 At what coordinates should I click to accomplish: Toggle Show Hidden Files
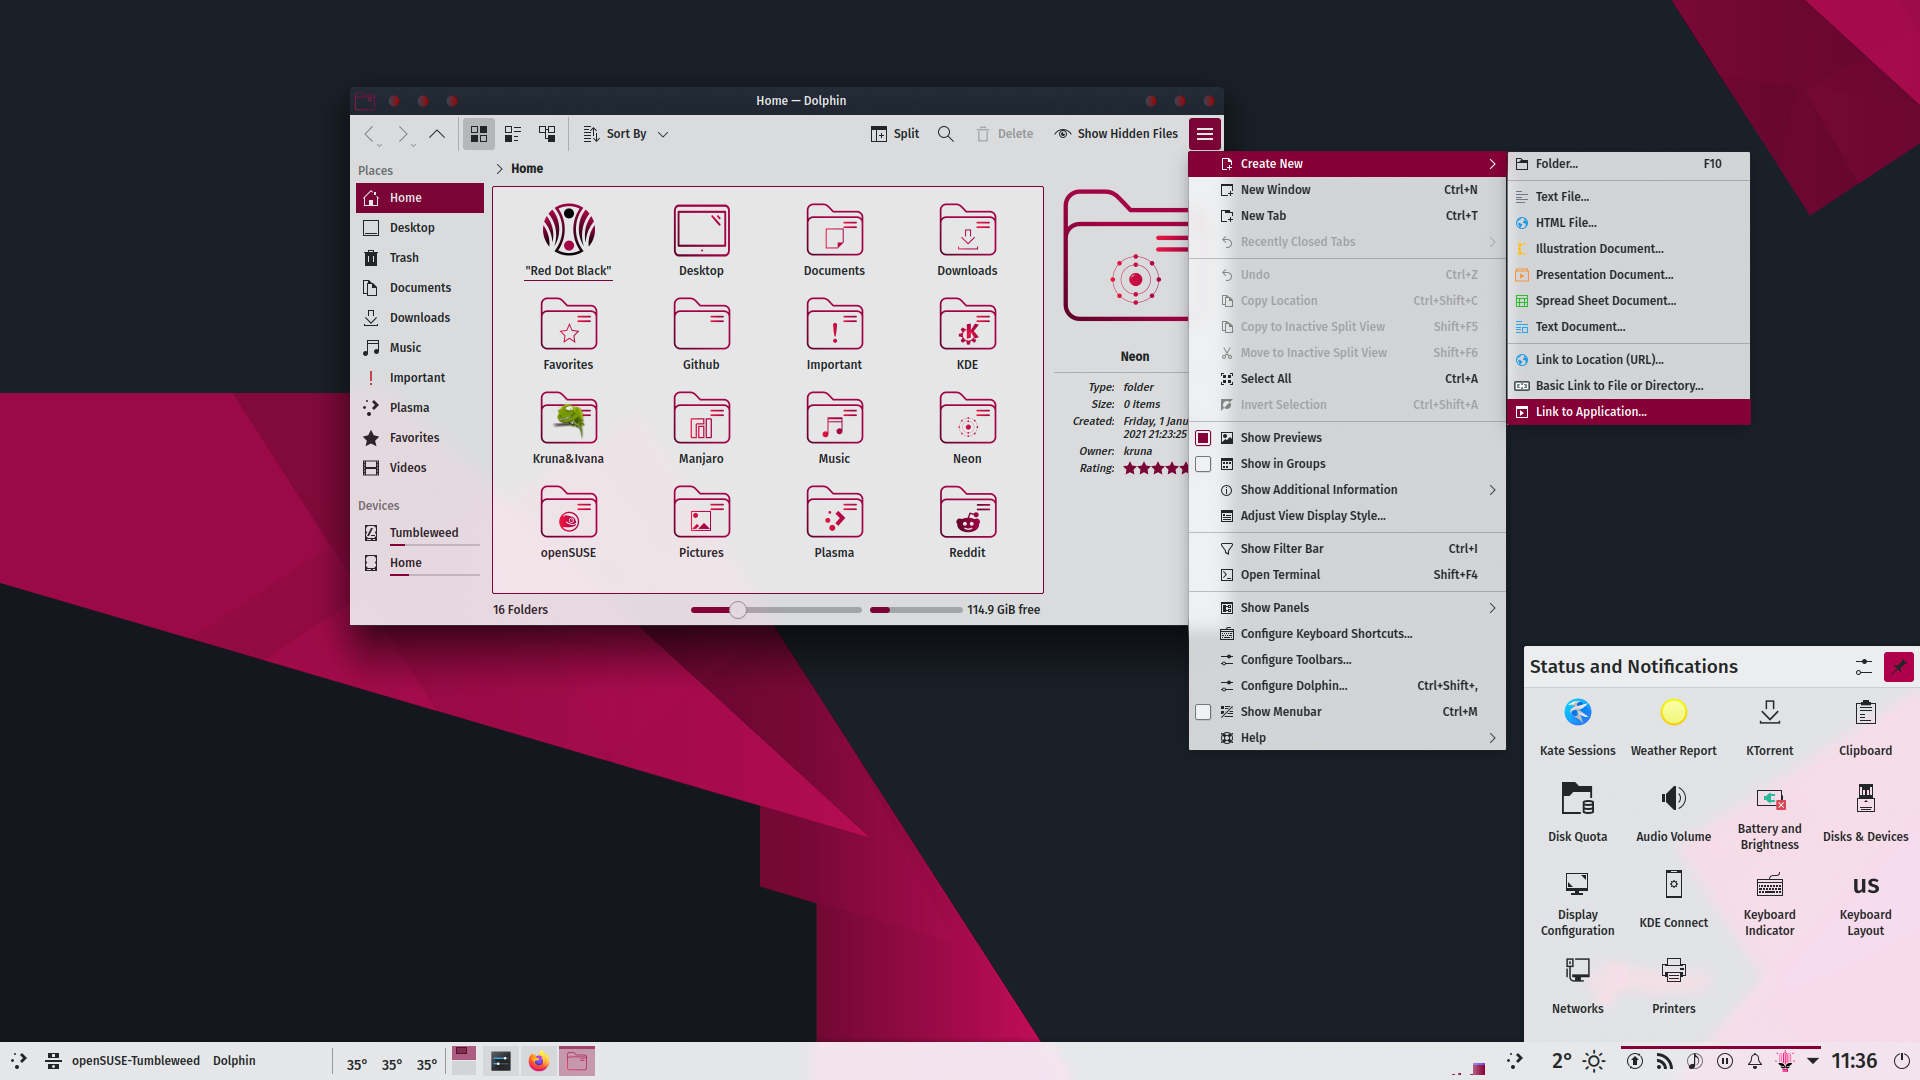pos(1116,133)
